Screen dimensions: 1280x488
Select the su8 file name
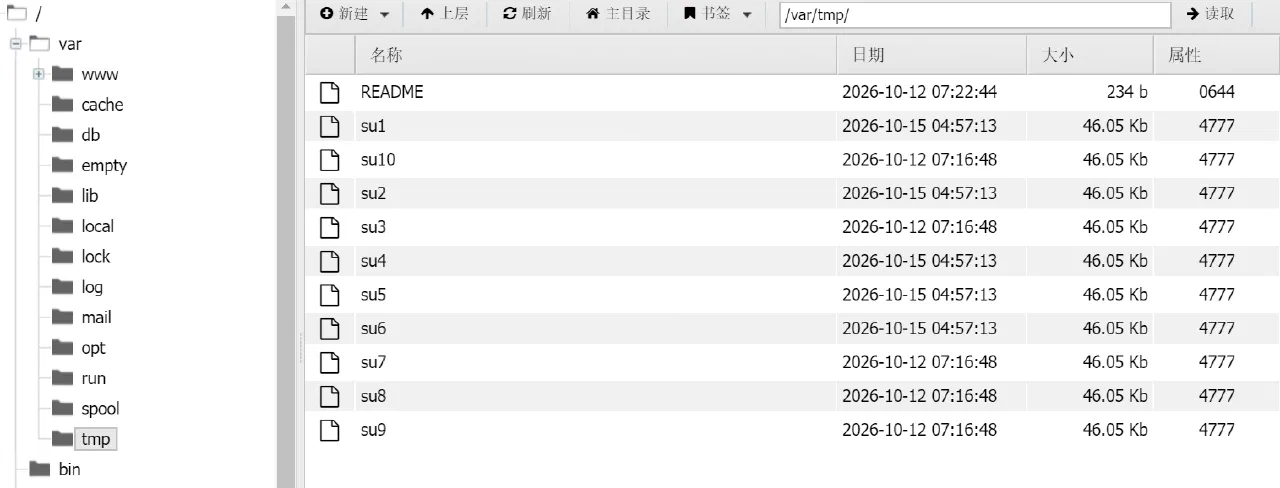373,396
